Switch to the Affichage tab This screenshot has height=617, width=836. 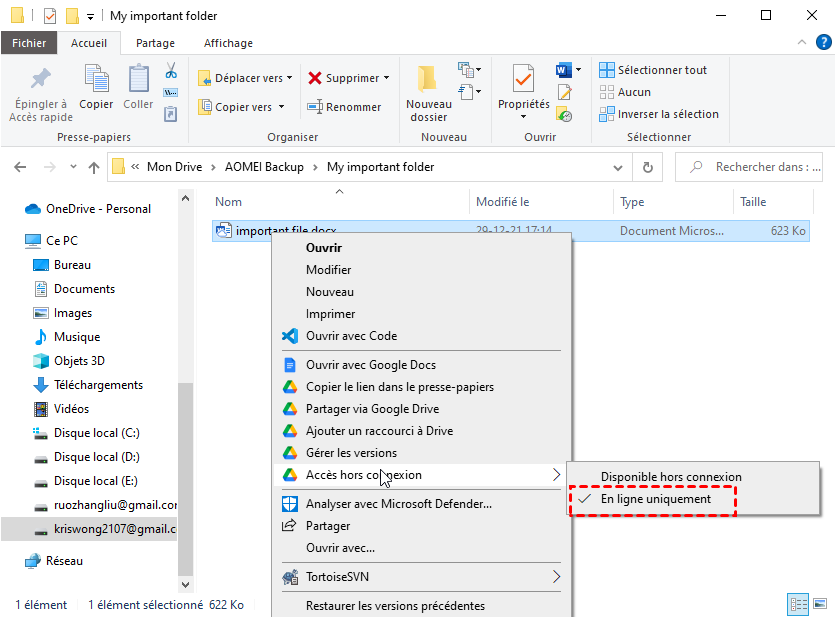point(228,43)
